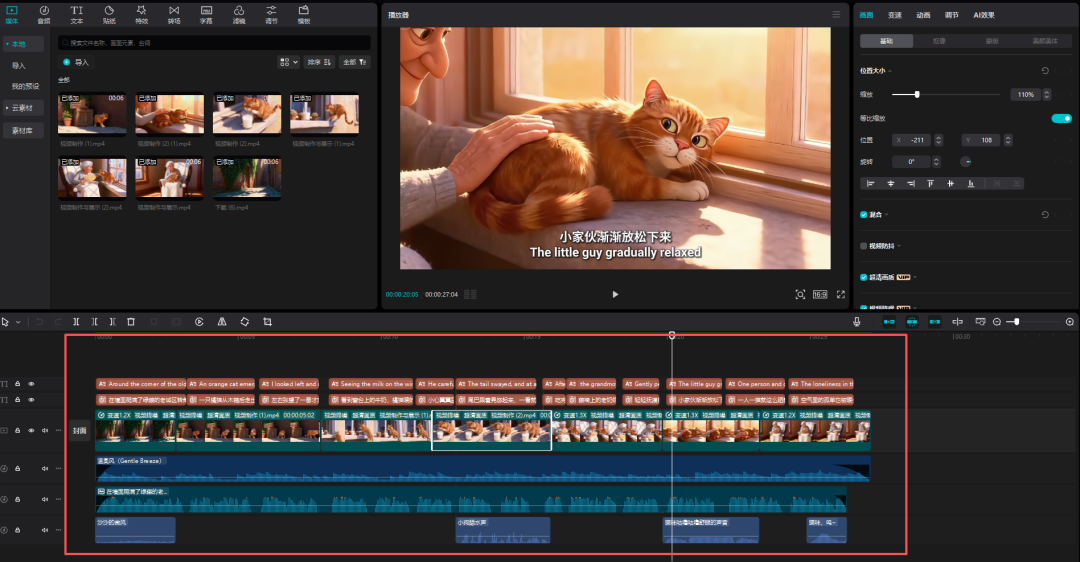Mute the Gentle Breeze audio track
This screenshot has height=562, width=1080.
pyautogui.click(x=45, y=468)
